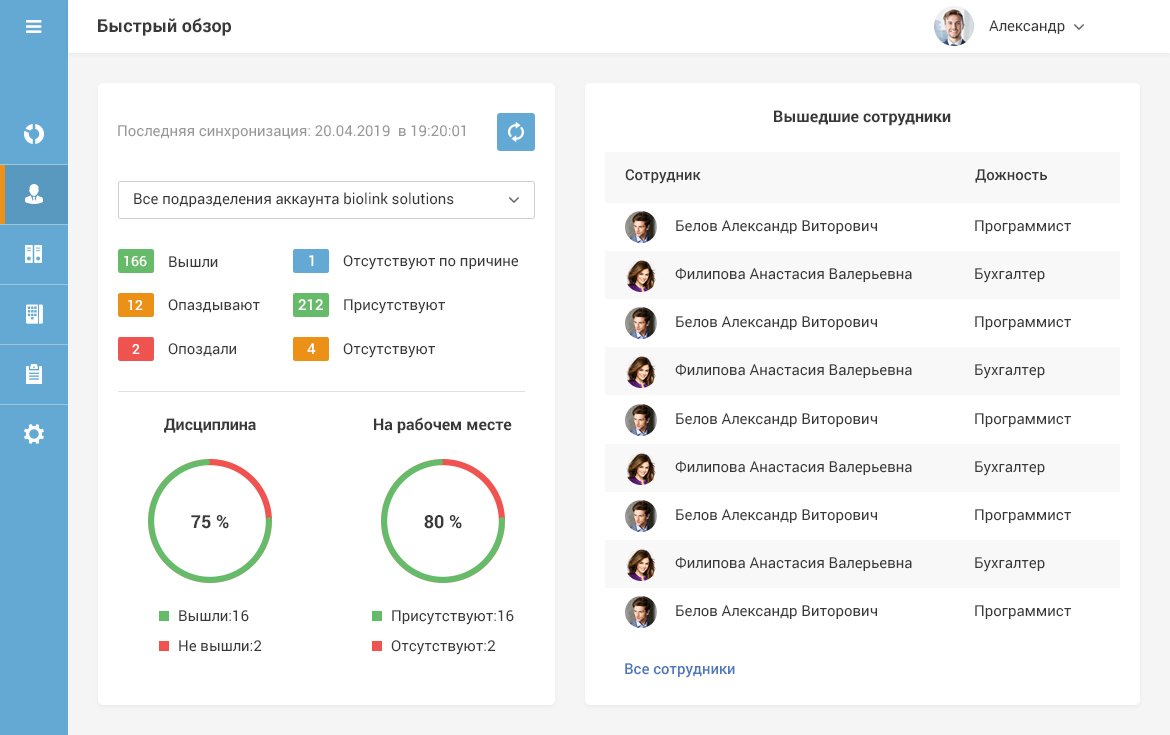The width and height of the screenshot is (1170, 735).
Task: Click the Присутствуют label beside 212
Action: [394, 305]
